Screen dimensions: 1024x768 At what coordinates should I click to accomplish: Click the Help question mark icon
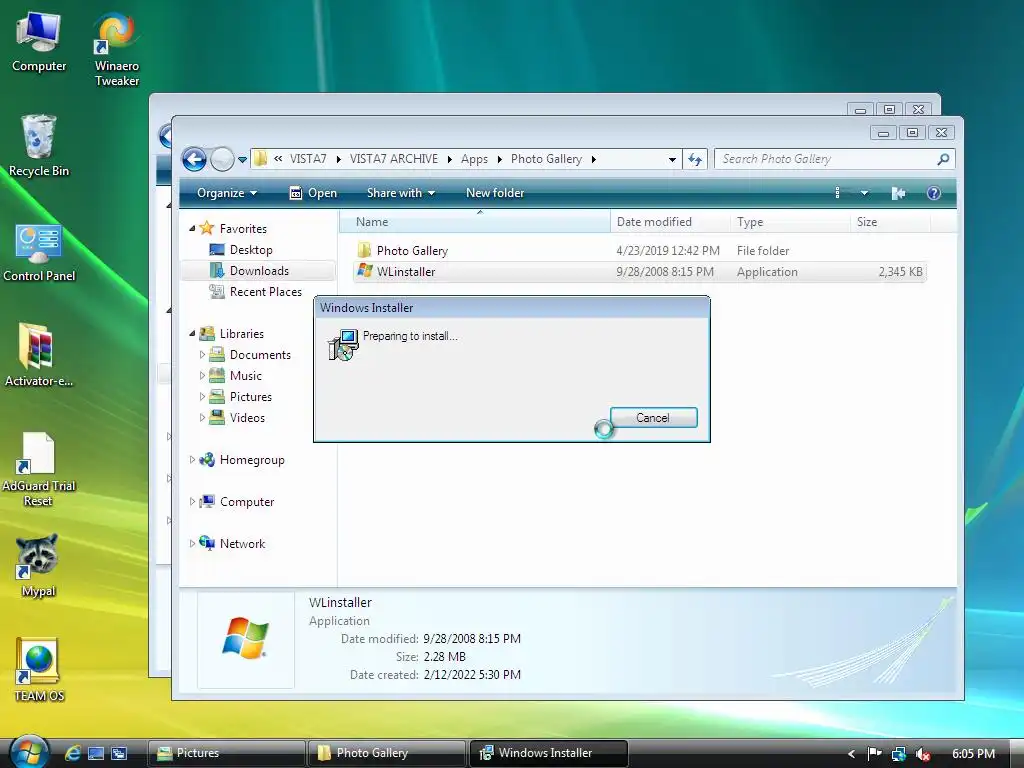coord(934,193)
